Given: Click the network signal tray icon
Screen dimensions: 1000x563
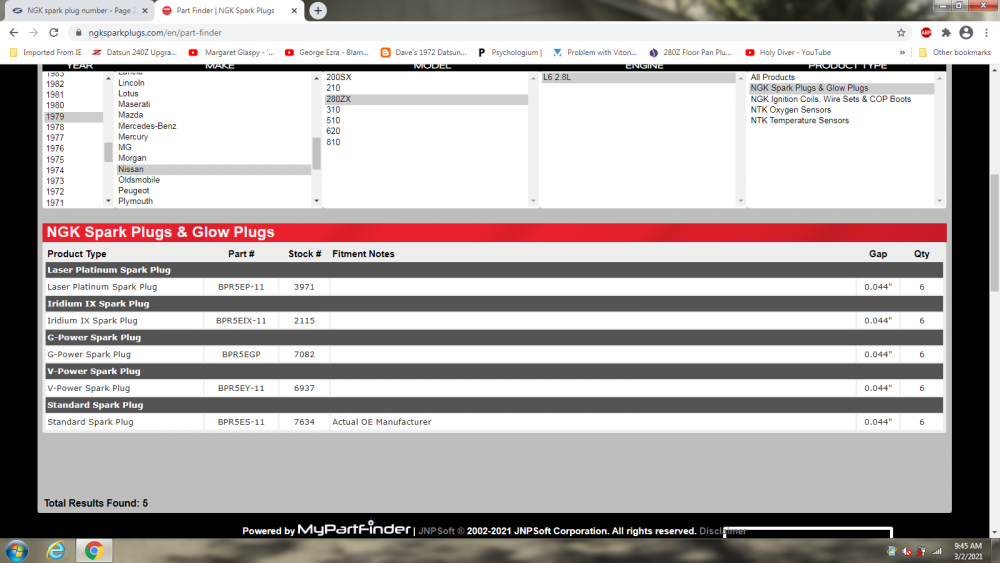Looking at the screenshot, I should pos(937,552).
